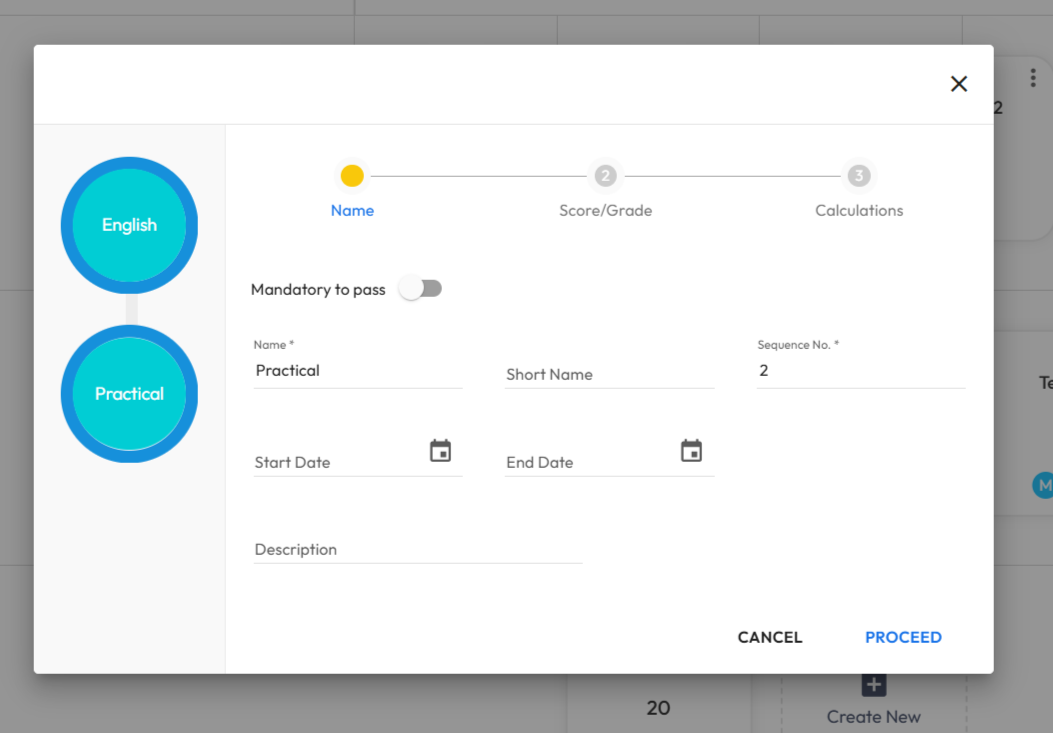Toggle the Mandatory to pass switch
Image resolution: width=1053 pixels, height=733 pixels.
420,289
